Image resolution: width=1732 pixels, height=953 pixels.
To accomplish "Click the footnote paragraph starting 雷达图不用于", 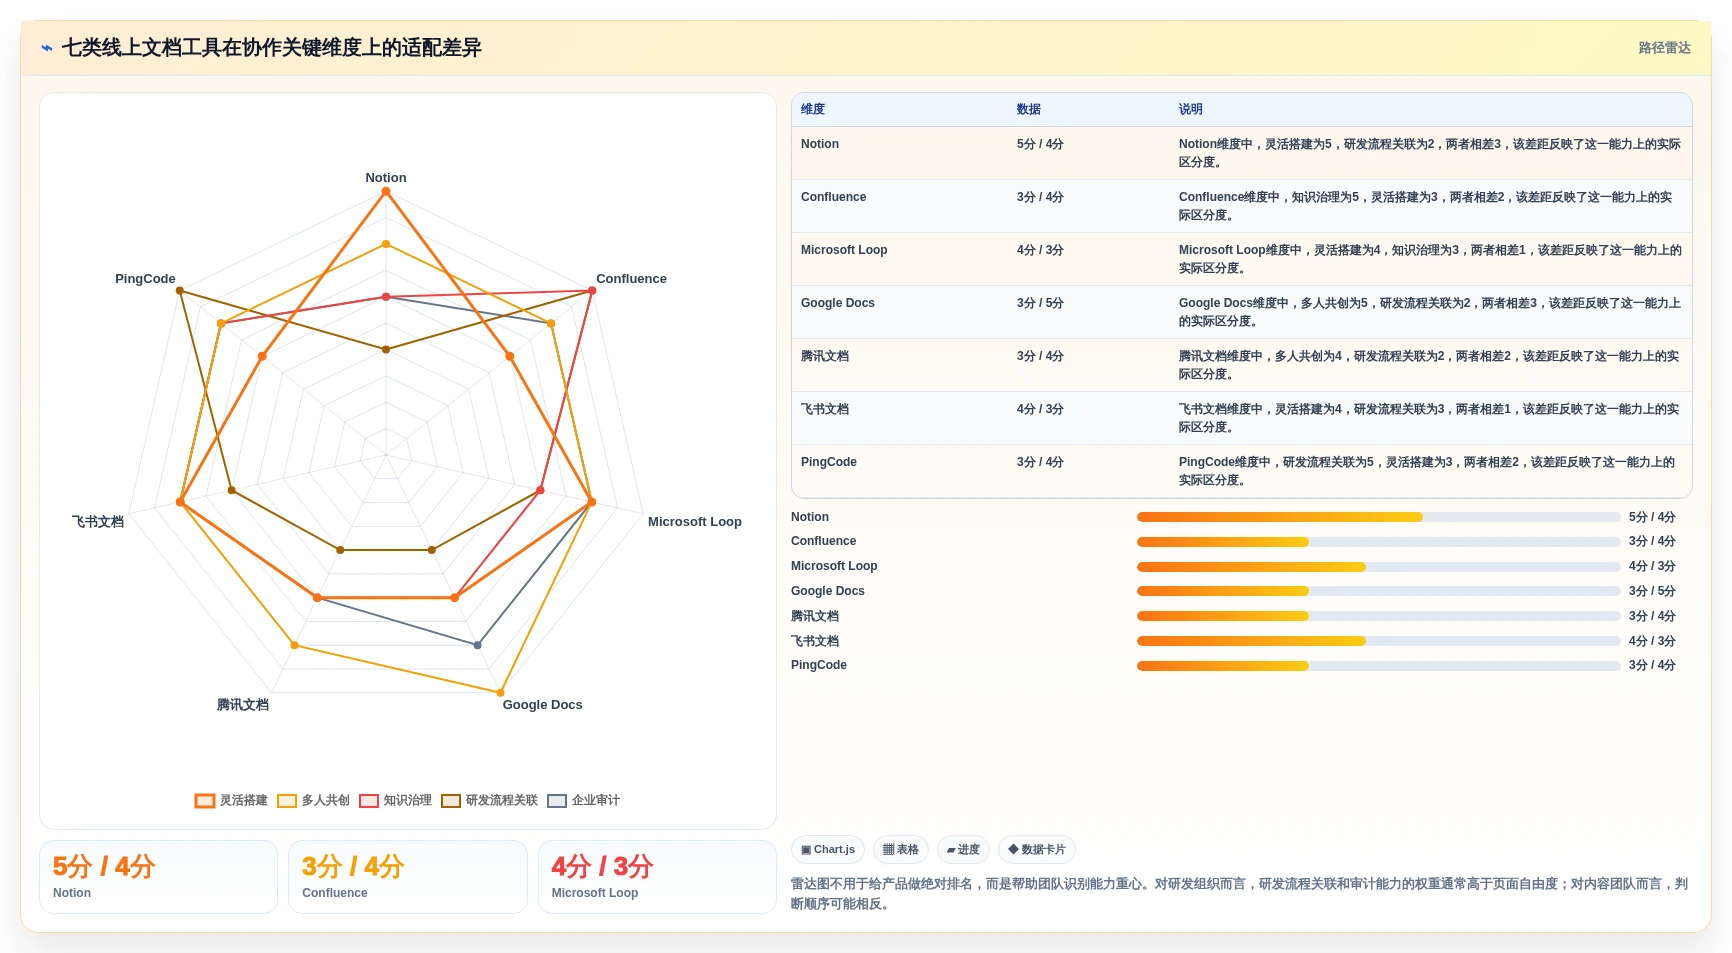I will point(1240,894).
